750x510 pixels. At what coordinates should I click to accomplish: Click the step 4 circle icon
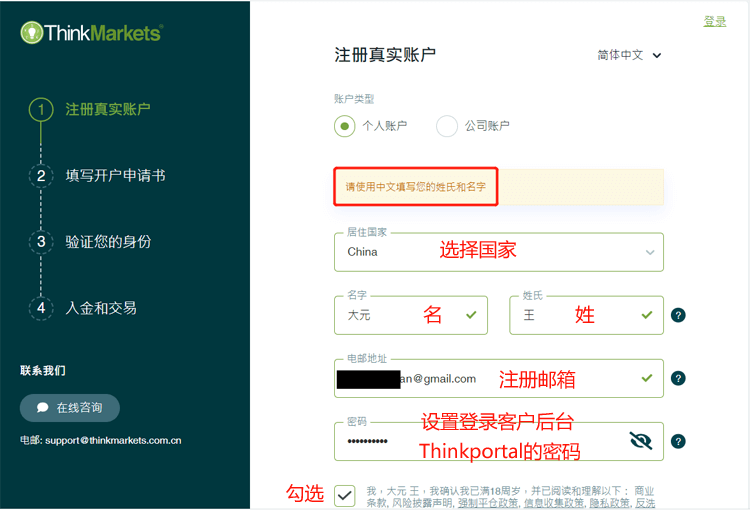41,308
